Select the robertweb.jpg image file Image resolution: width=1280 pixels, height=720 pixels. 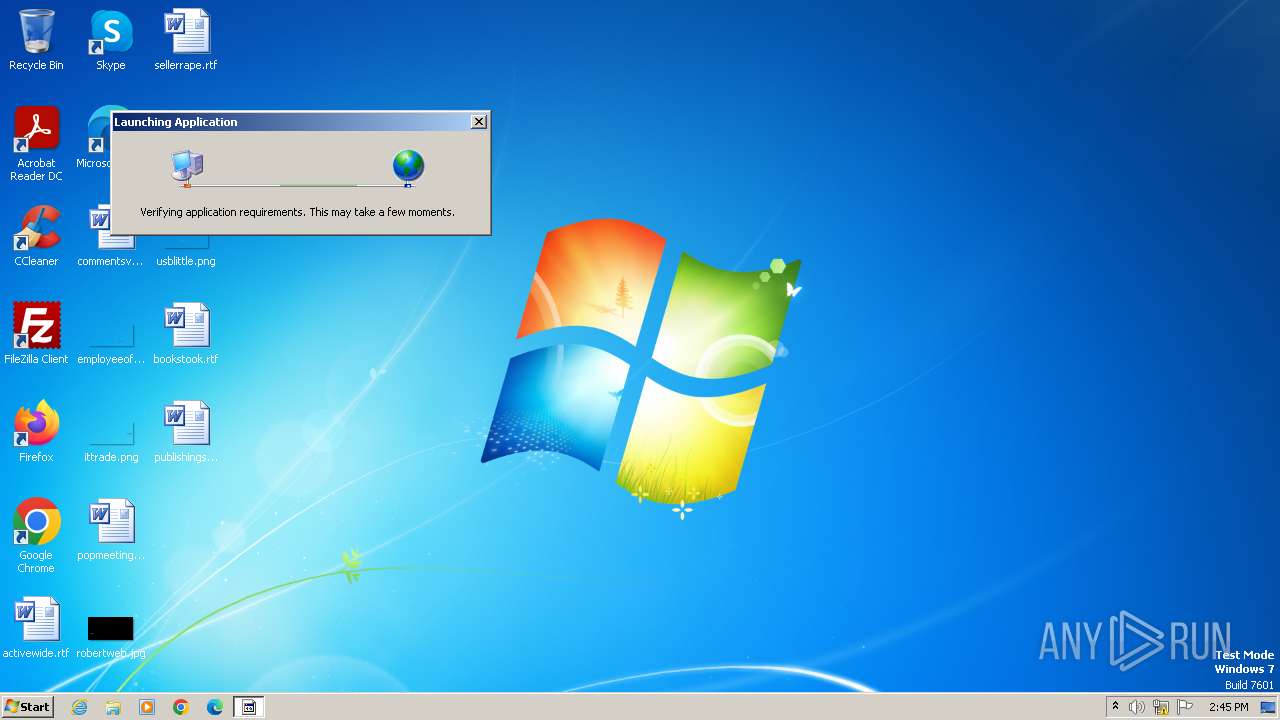click(111, 637)
